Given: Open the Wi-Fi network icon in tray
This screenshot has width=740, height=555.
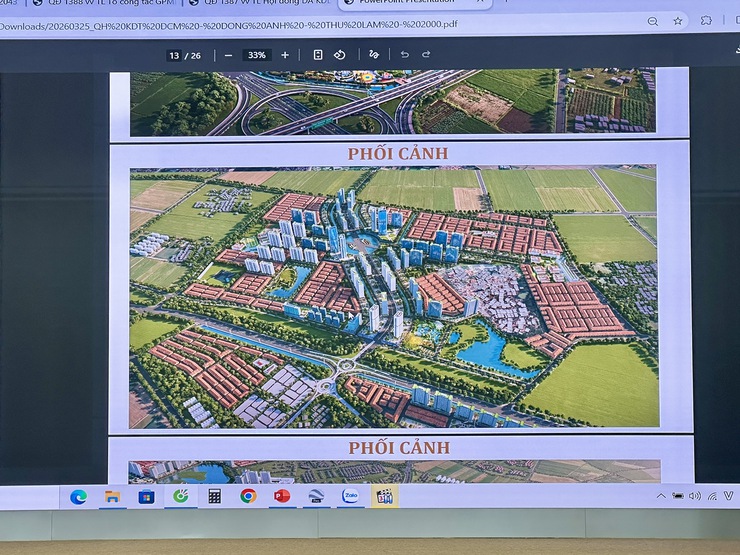Looking at the screenshot, I should coord(712,496).
